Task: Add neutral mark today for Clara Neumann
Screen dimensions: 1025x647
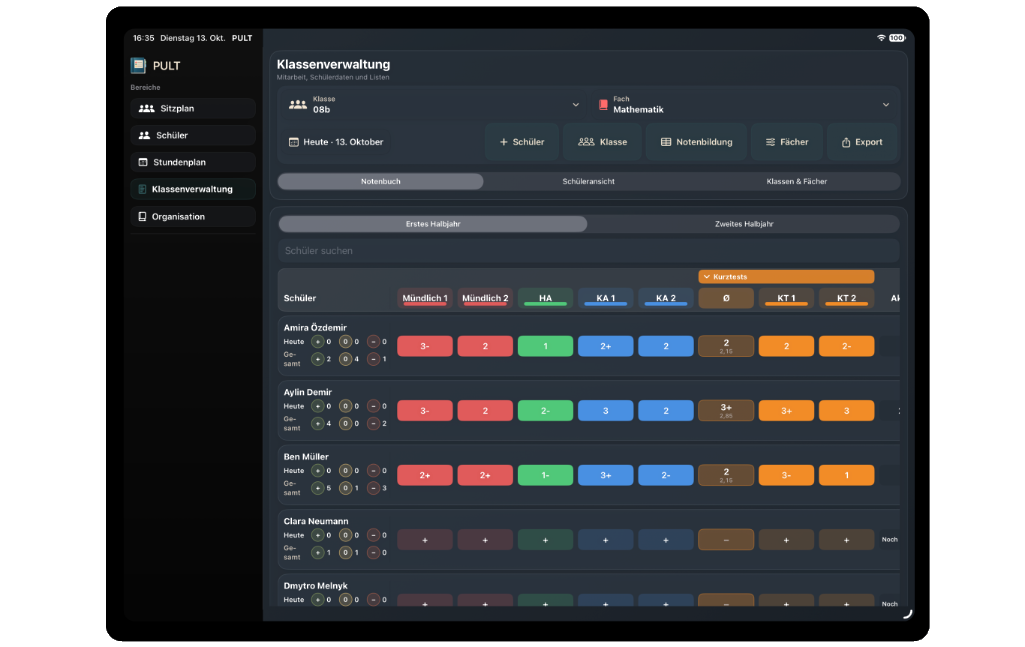Action: coord(346,535)
